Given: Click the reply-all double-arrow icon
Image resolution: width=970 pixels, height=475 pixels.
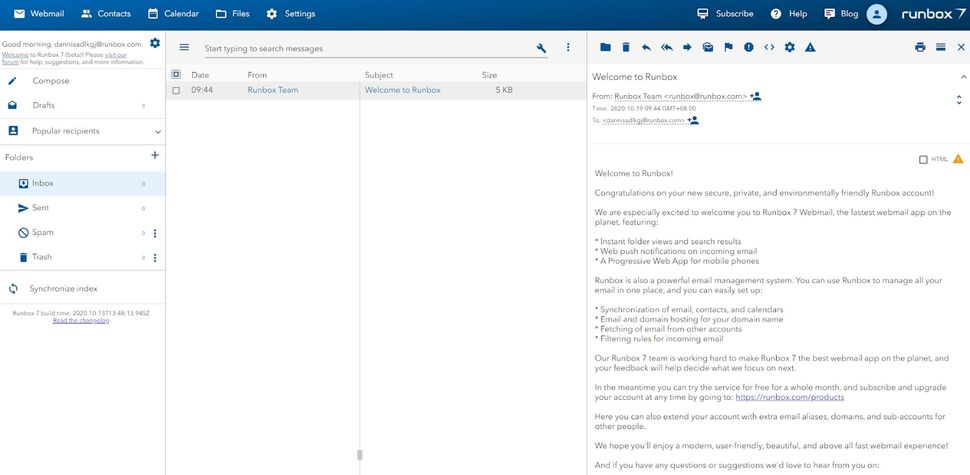Looking at the screenshot, I should [666, 47].
